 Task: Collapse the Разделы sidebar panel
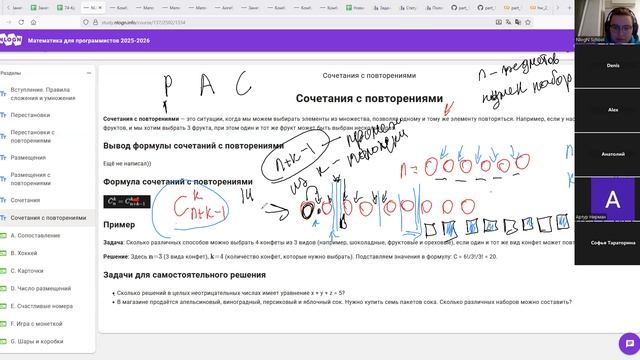tap(89, 73)
